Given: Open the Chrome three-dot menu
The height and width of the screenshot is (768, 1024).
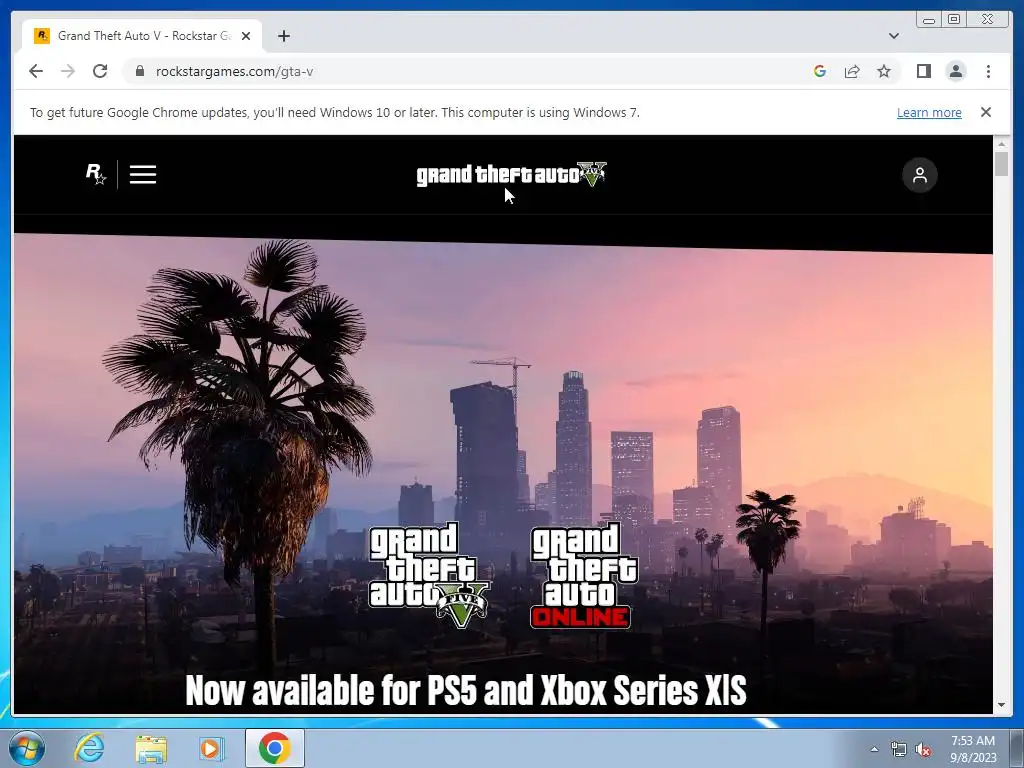Looking at the screenshot, I should point(988,71).
